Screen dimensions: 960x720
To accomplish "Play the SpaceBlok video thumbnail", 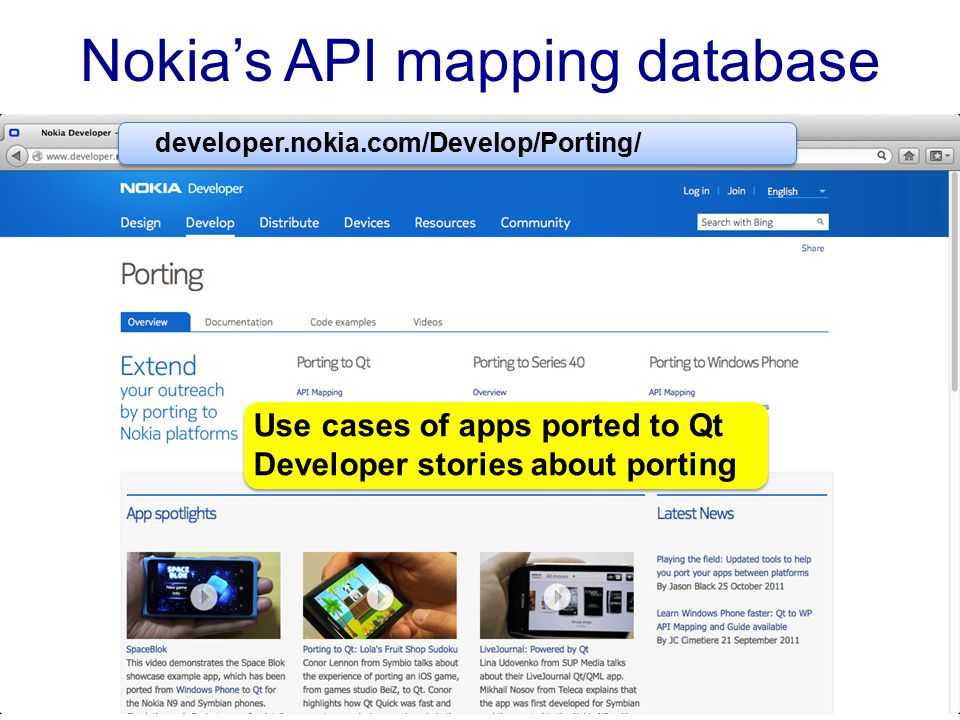I will pos(203,595).
